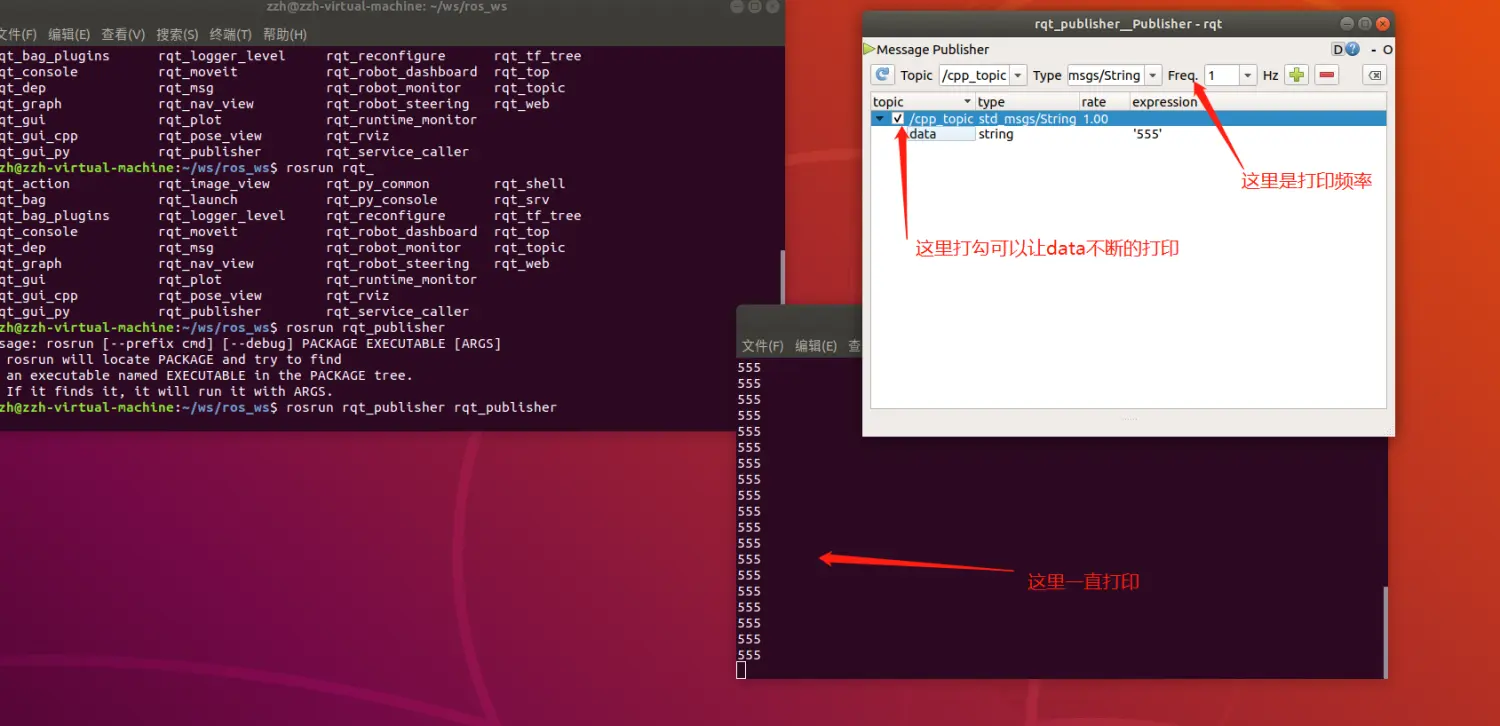
Task: Click the string type cell of data
Action: [x=995, y=134]
